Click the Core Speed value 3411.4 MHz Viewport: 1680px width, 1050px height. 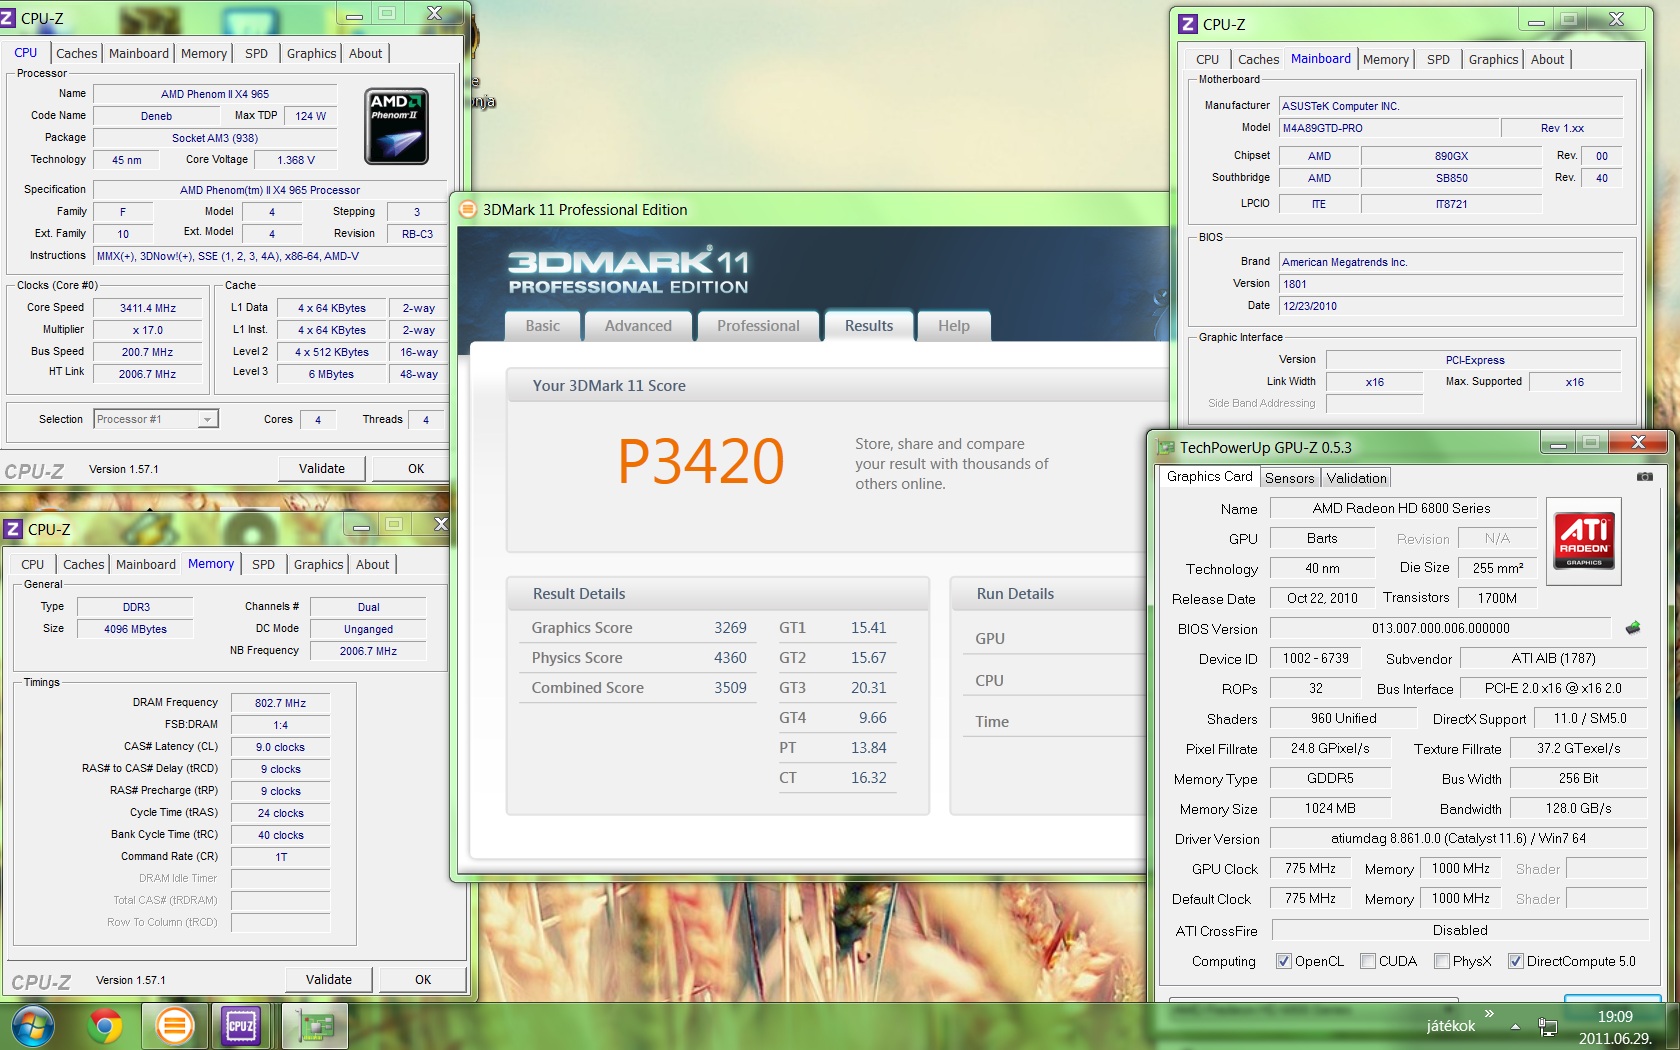[x=148, y=308]
